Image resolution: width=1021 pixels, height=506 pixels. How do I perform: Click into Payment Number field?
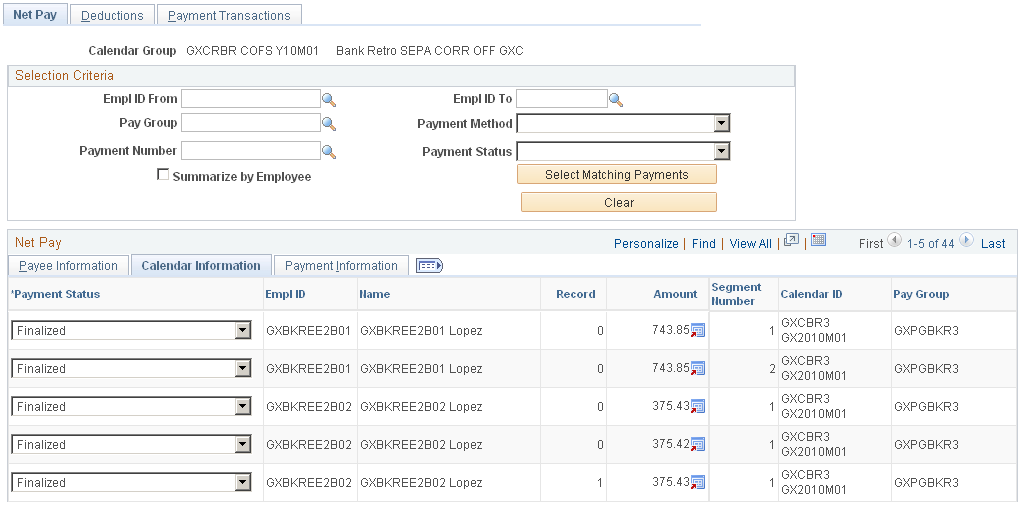(251, 151)
